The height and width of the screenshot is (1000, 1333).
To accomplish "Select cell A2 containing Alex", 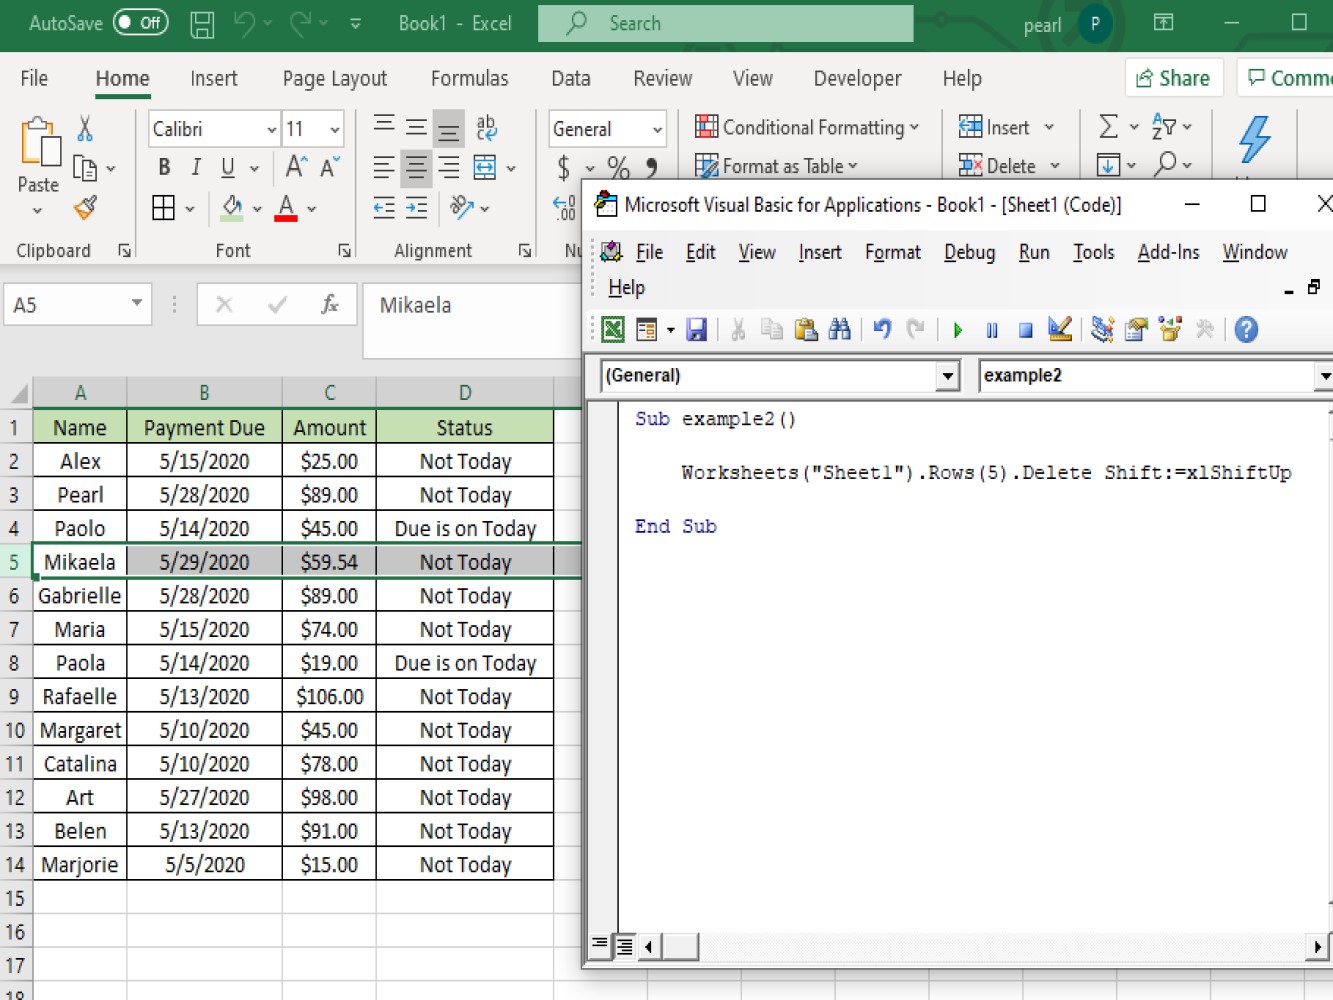I will click(79, 460).
